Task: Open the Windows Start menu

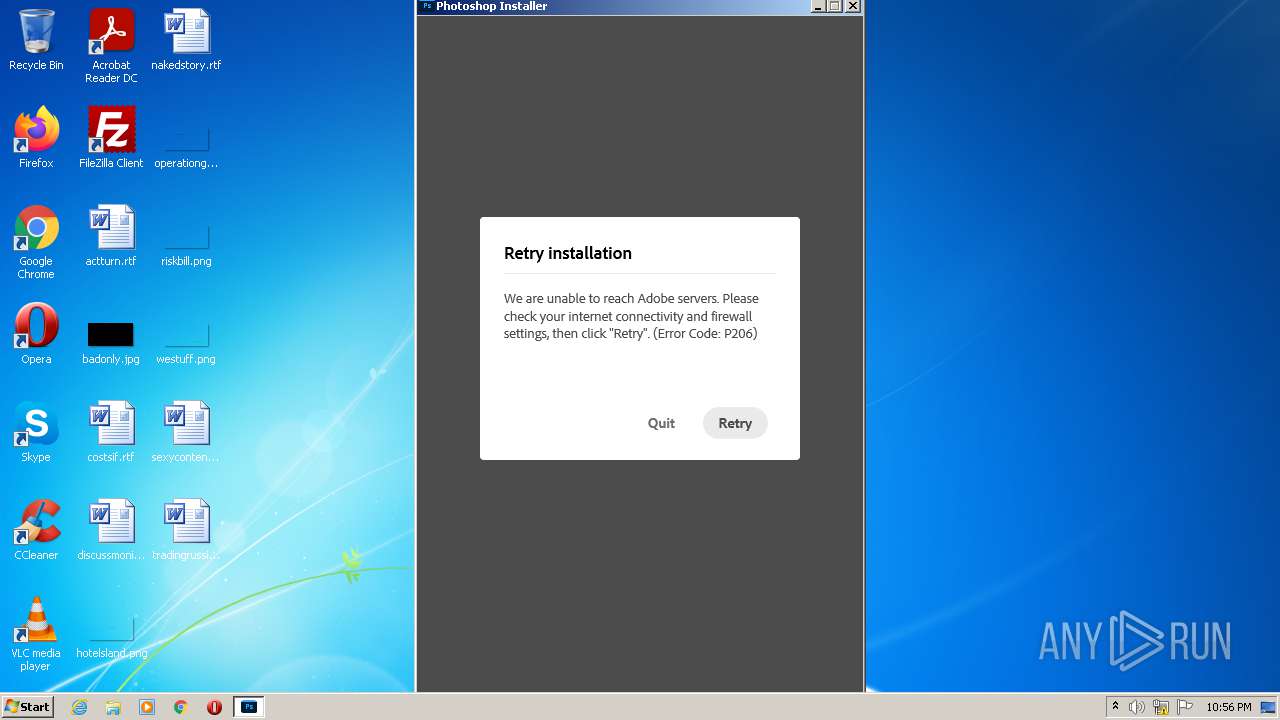Action: click(x=27, y=707)
